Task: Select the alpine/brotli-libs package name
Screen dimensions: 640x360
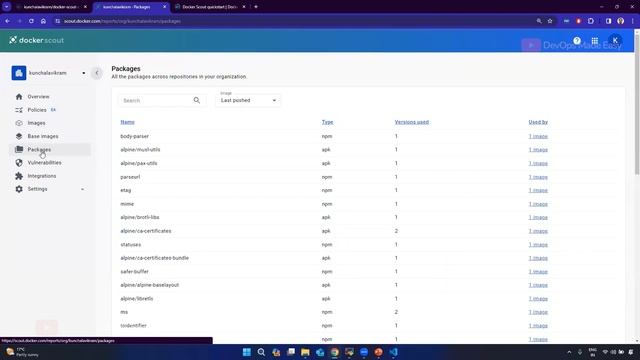Action: (x=140, y=217)
